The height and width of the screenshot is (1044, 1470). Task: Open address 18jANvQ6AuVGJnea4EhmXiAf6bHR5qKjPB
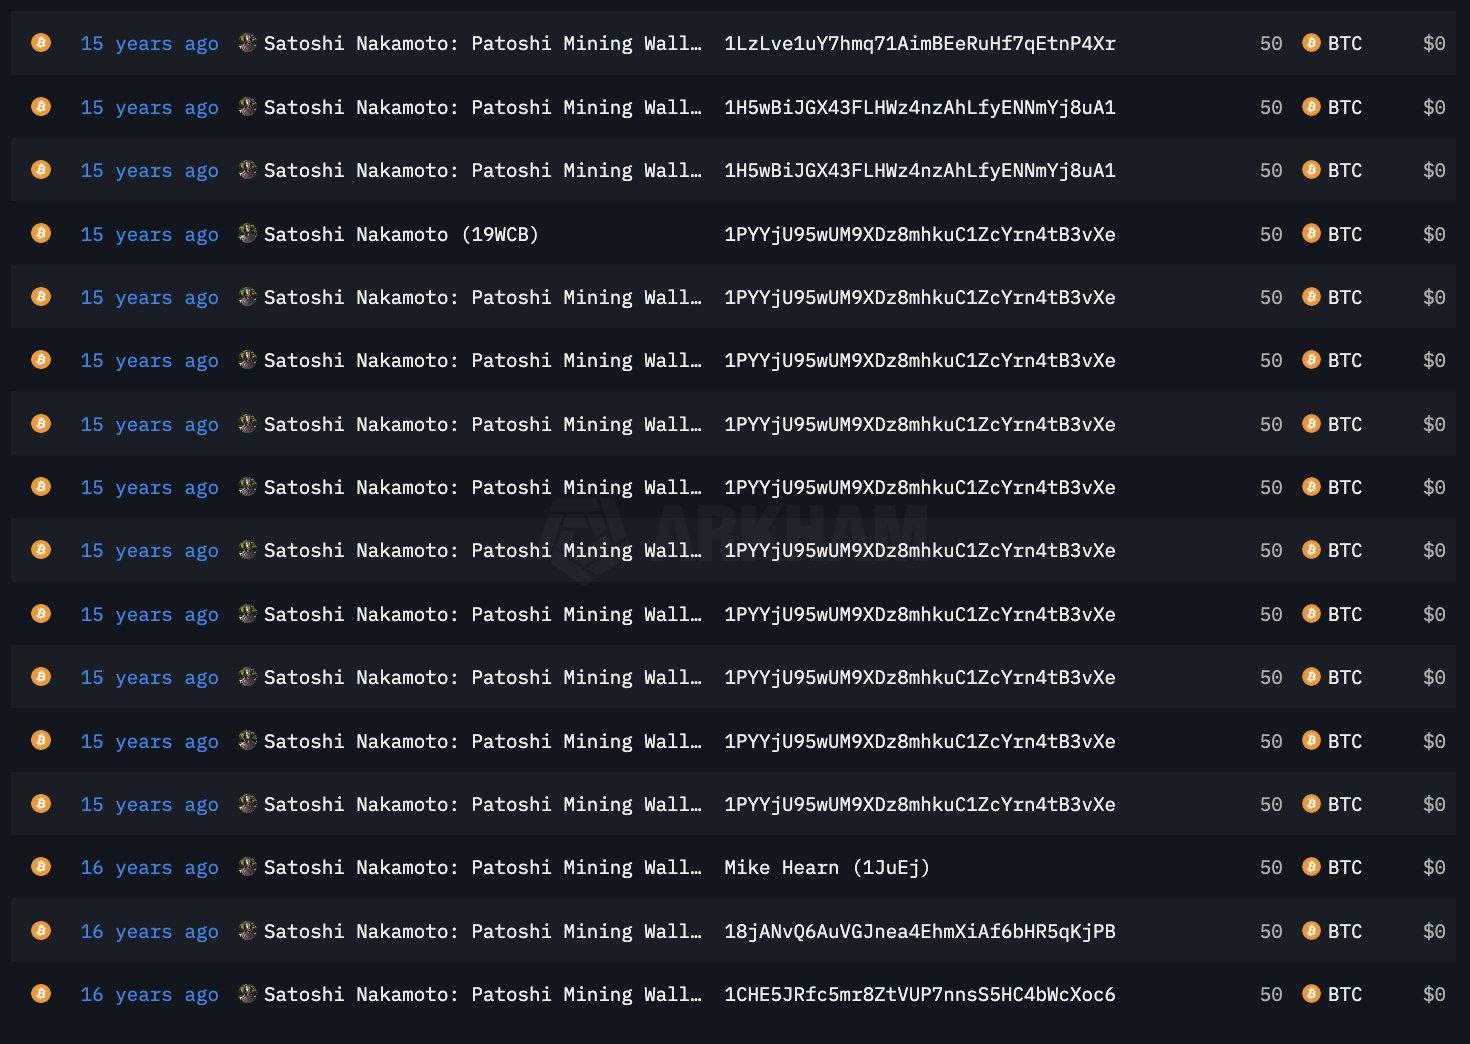point(919,931)
